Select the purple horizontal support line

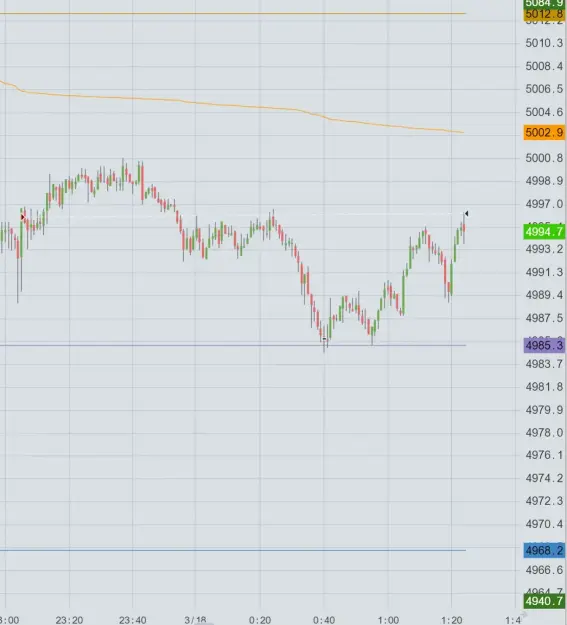tap(233, 345)
